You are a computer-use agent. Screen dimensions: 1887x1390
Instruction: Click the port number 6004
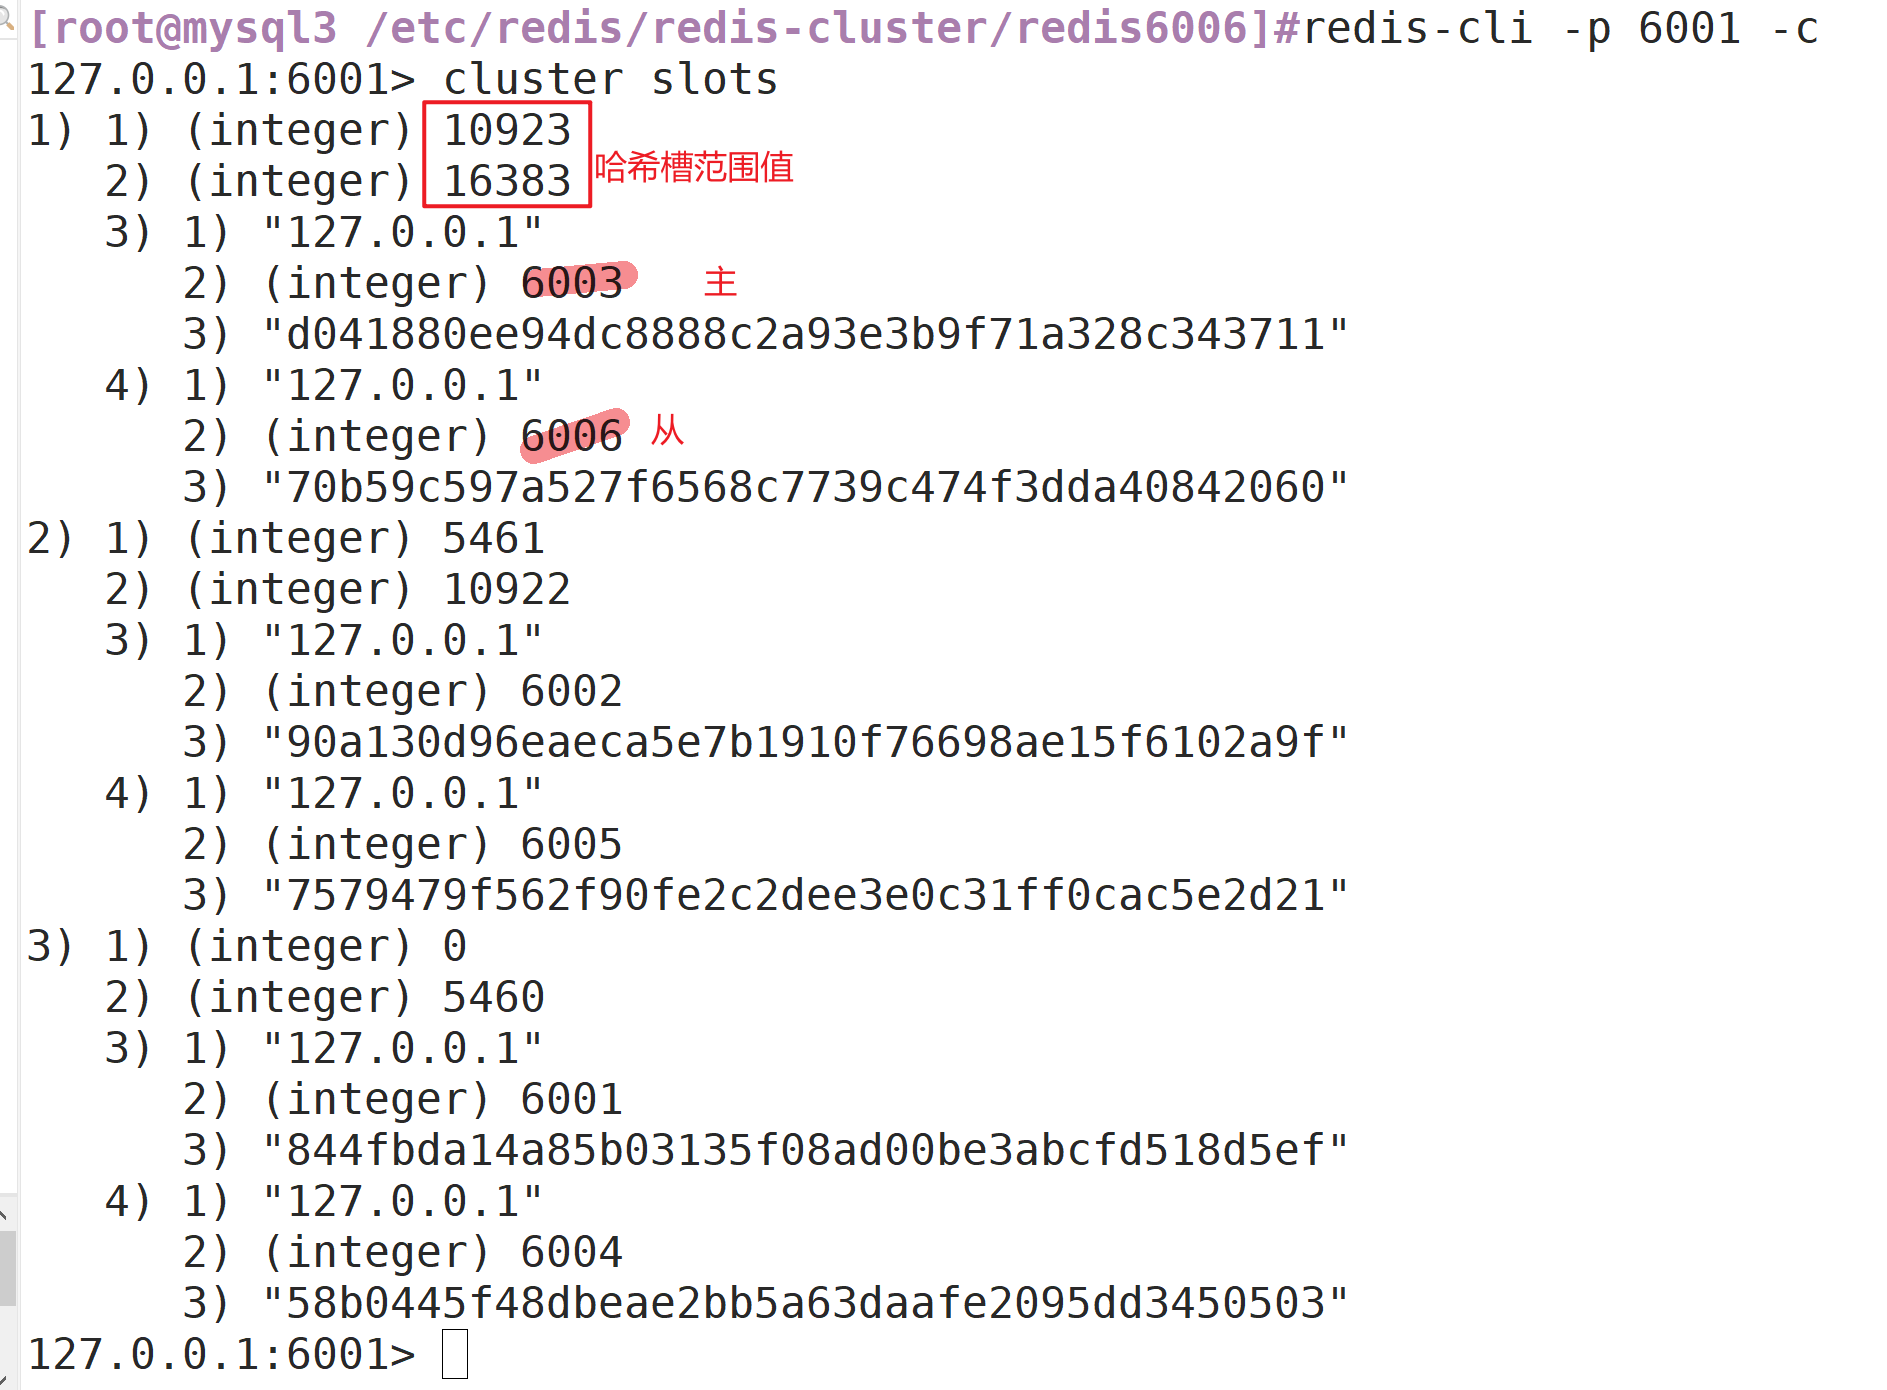point(572,1252)
